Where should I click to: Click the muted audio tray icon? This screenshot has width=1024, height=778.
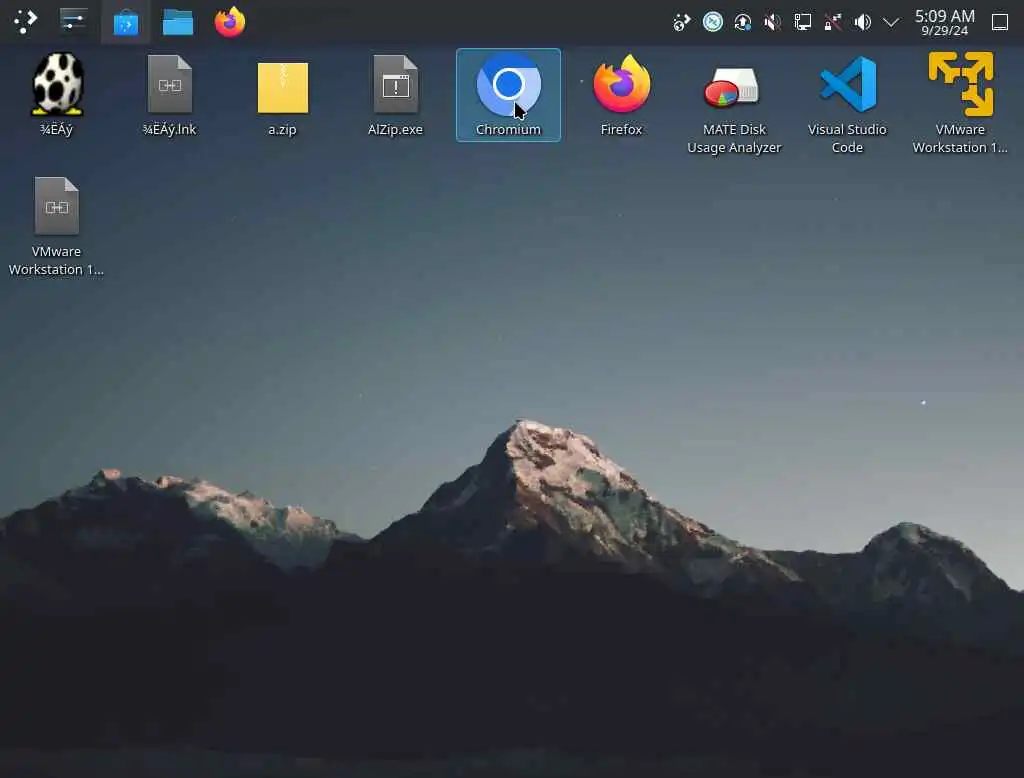pyautogui.click(x=772, y=23)
